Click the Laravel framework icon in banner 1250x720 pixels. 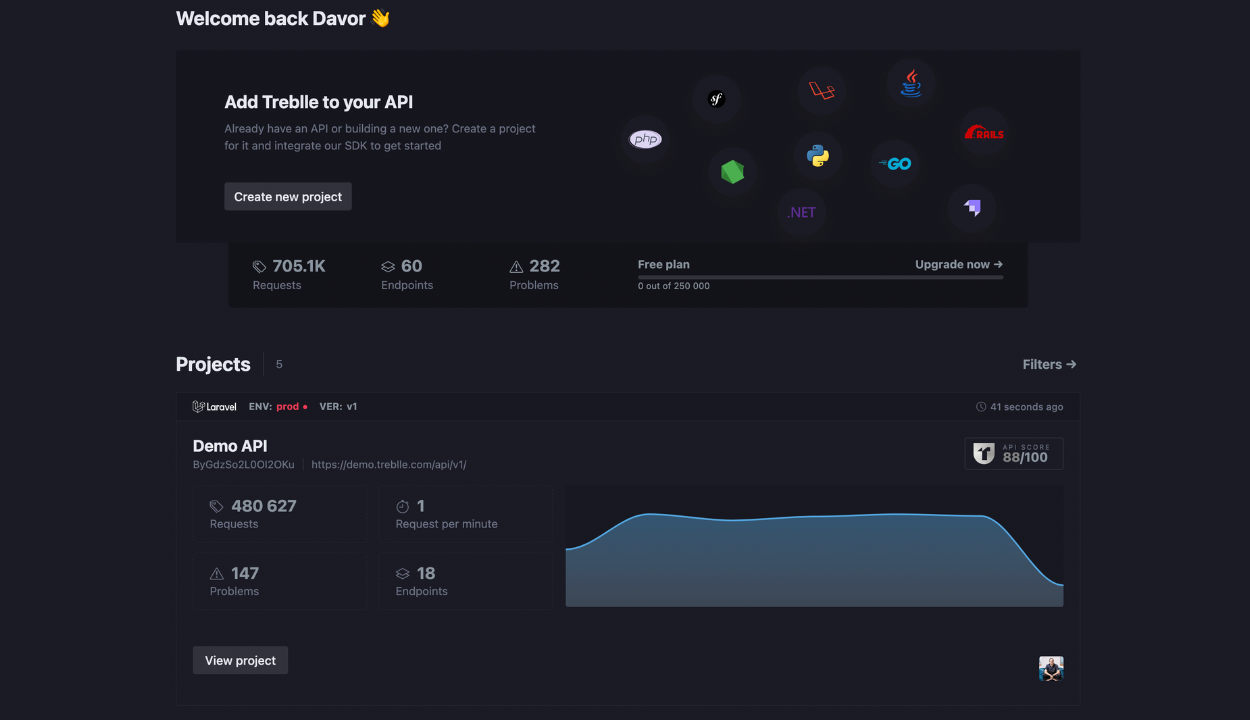click(x=822, y=91)
